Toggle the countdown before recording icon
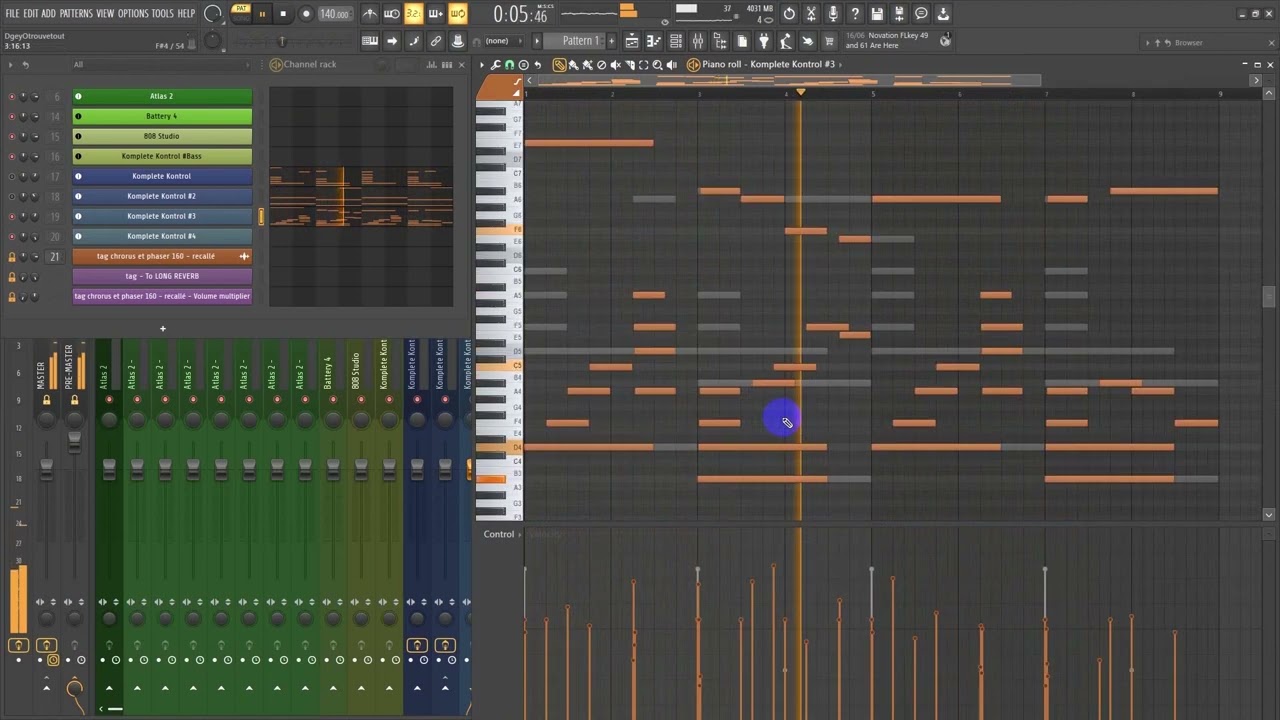The height and width of the screenshot is (720, 1280). point(413,14)
